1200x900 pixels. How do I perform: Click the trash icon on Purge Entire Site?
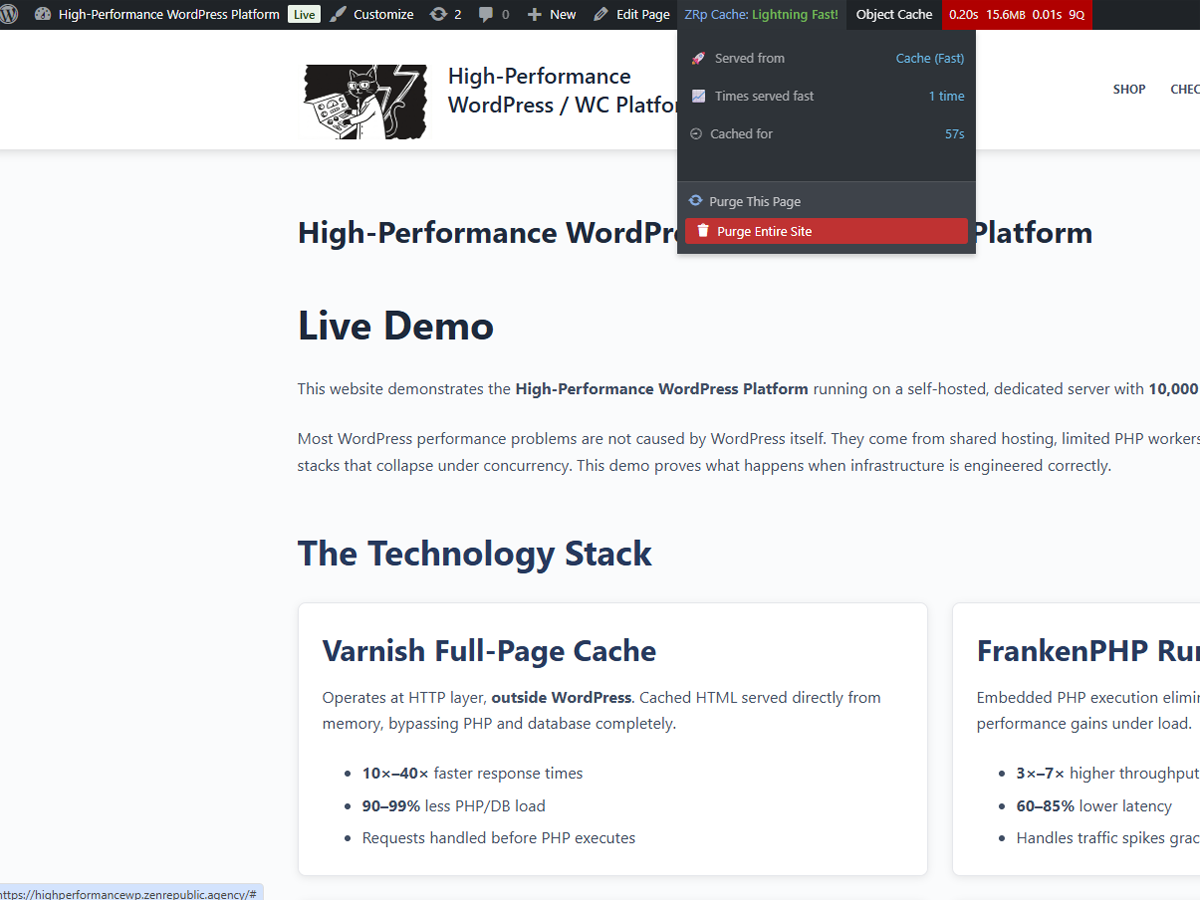click(x=703, y=231)
